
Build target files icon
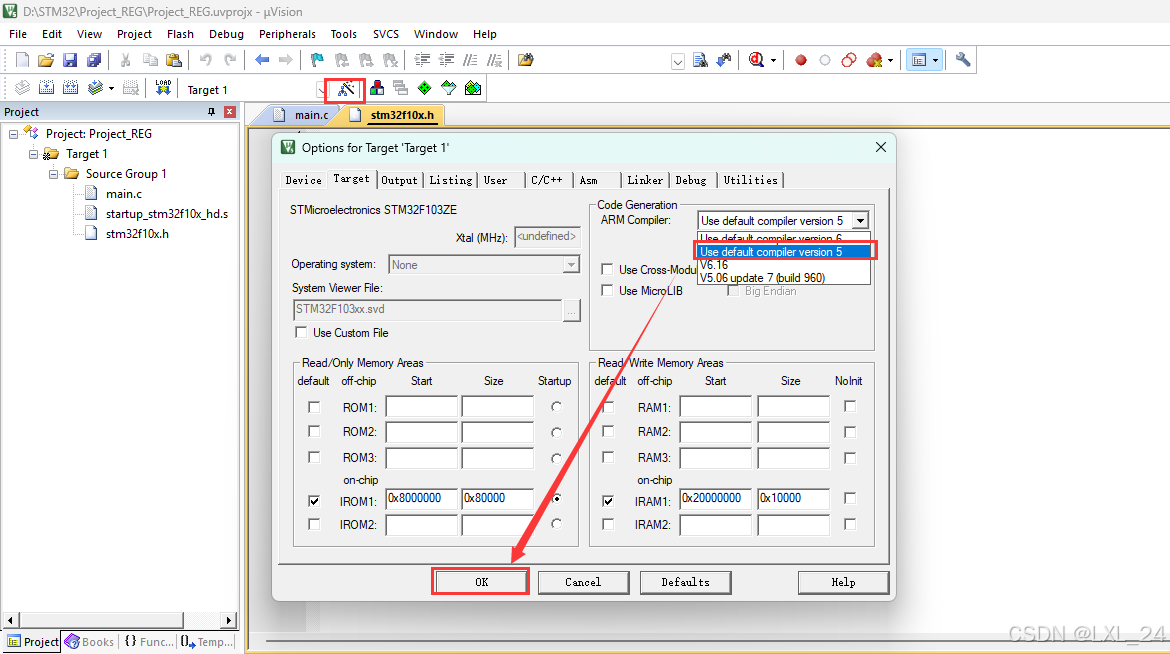46,88
